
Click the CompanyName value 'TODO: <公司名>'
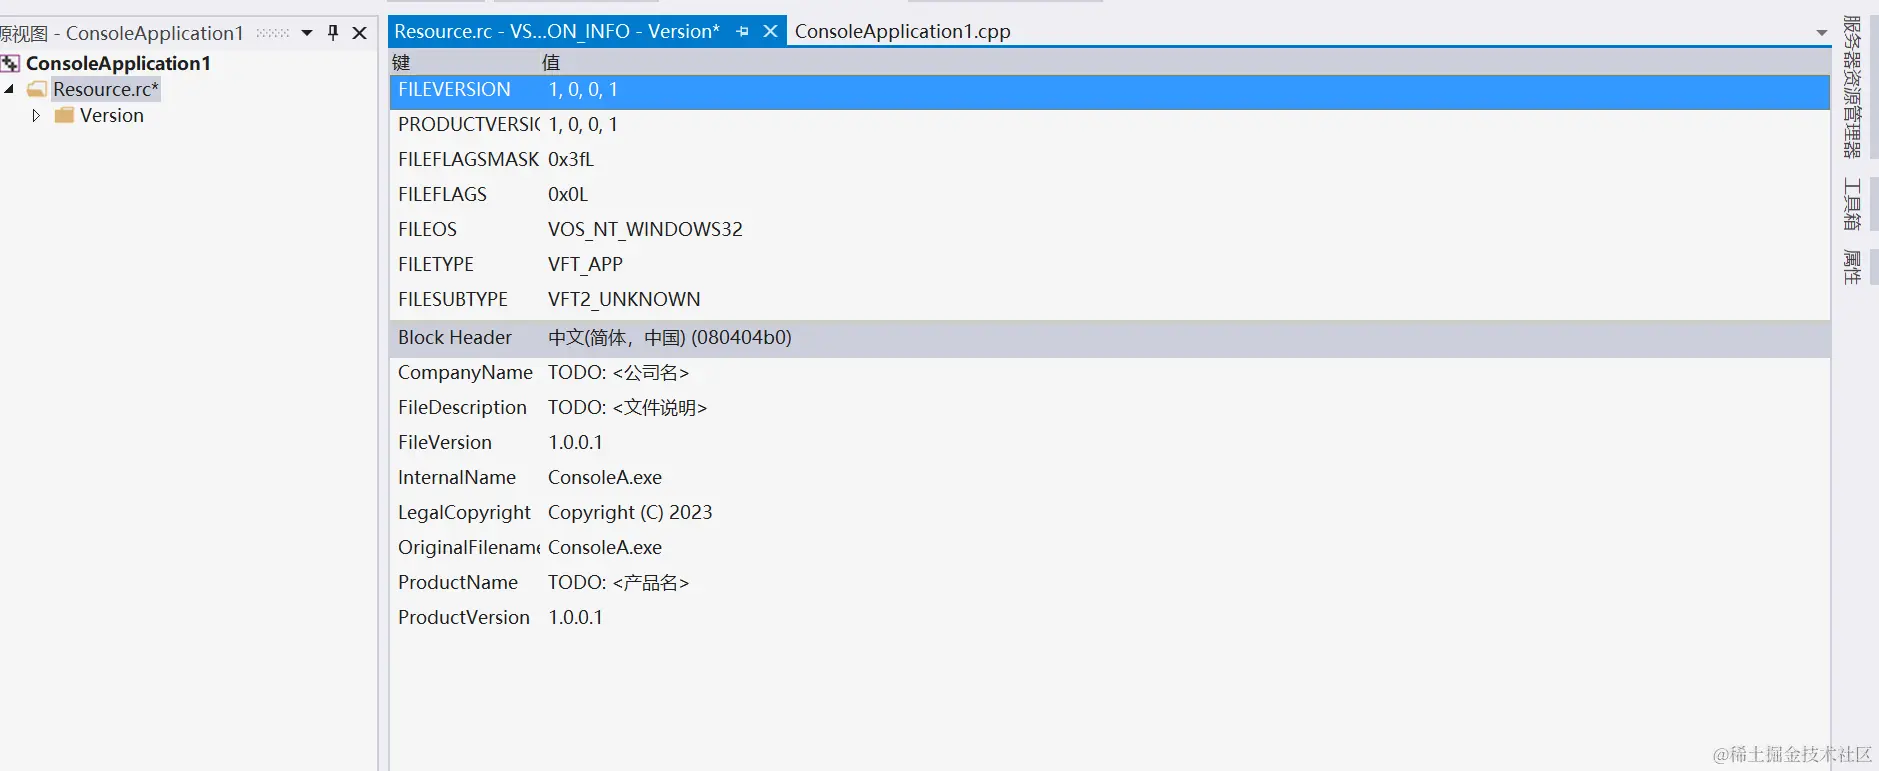[619, 372]
